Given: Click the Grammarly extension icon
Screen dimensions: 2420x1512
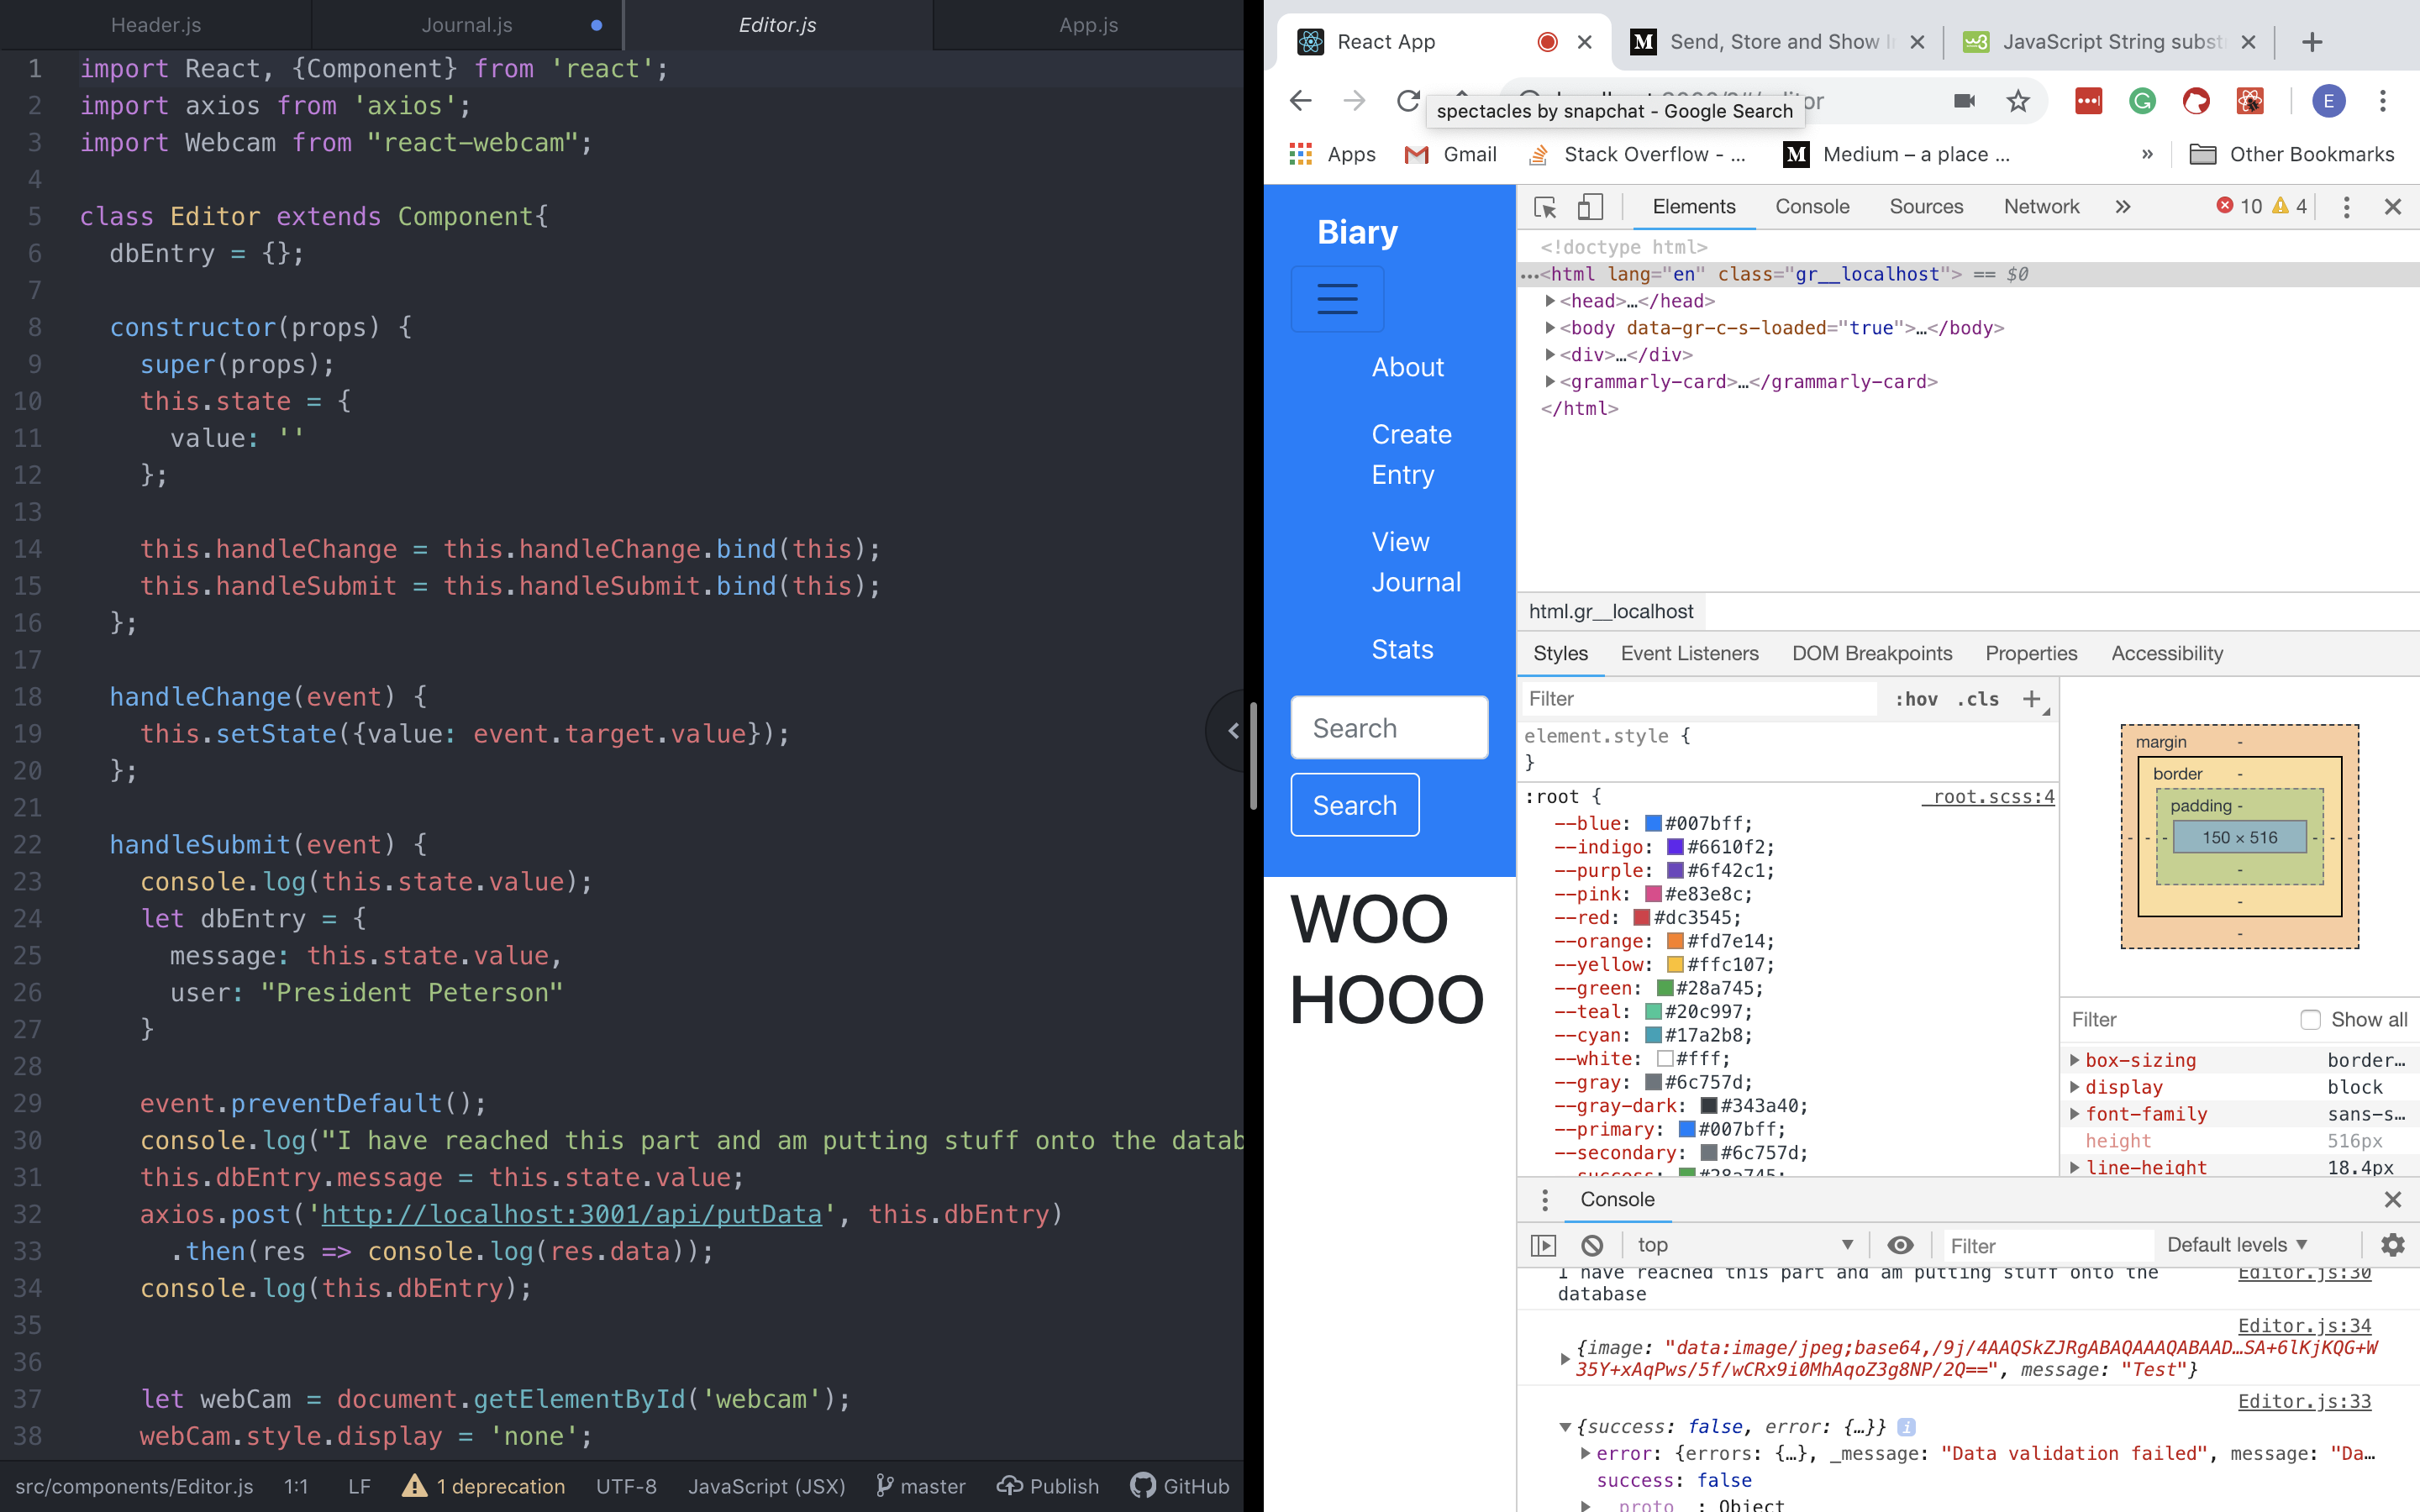Looking at the screenshot, I should click(x=2142, y=101).
